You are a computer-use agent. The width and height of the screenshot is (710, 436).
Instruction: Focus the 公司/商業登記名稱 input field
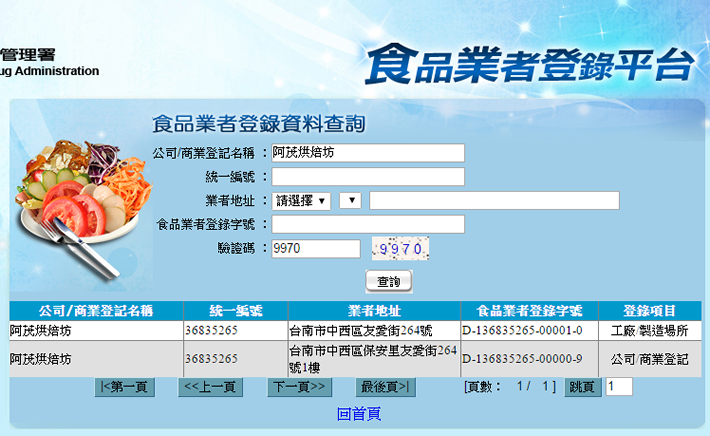368,153
